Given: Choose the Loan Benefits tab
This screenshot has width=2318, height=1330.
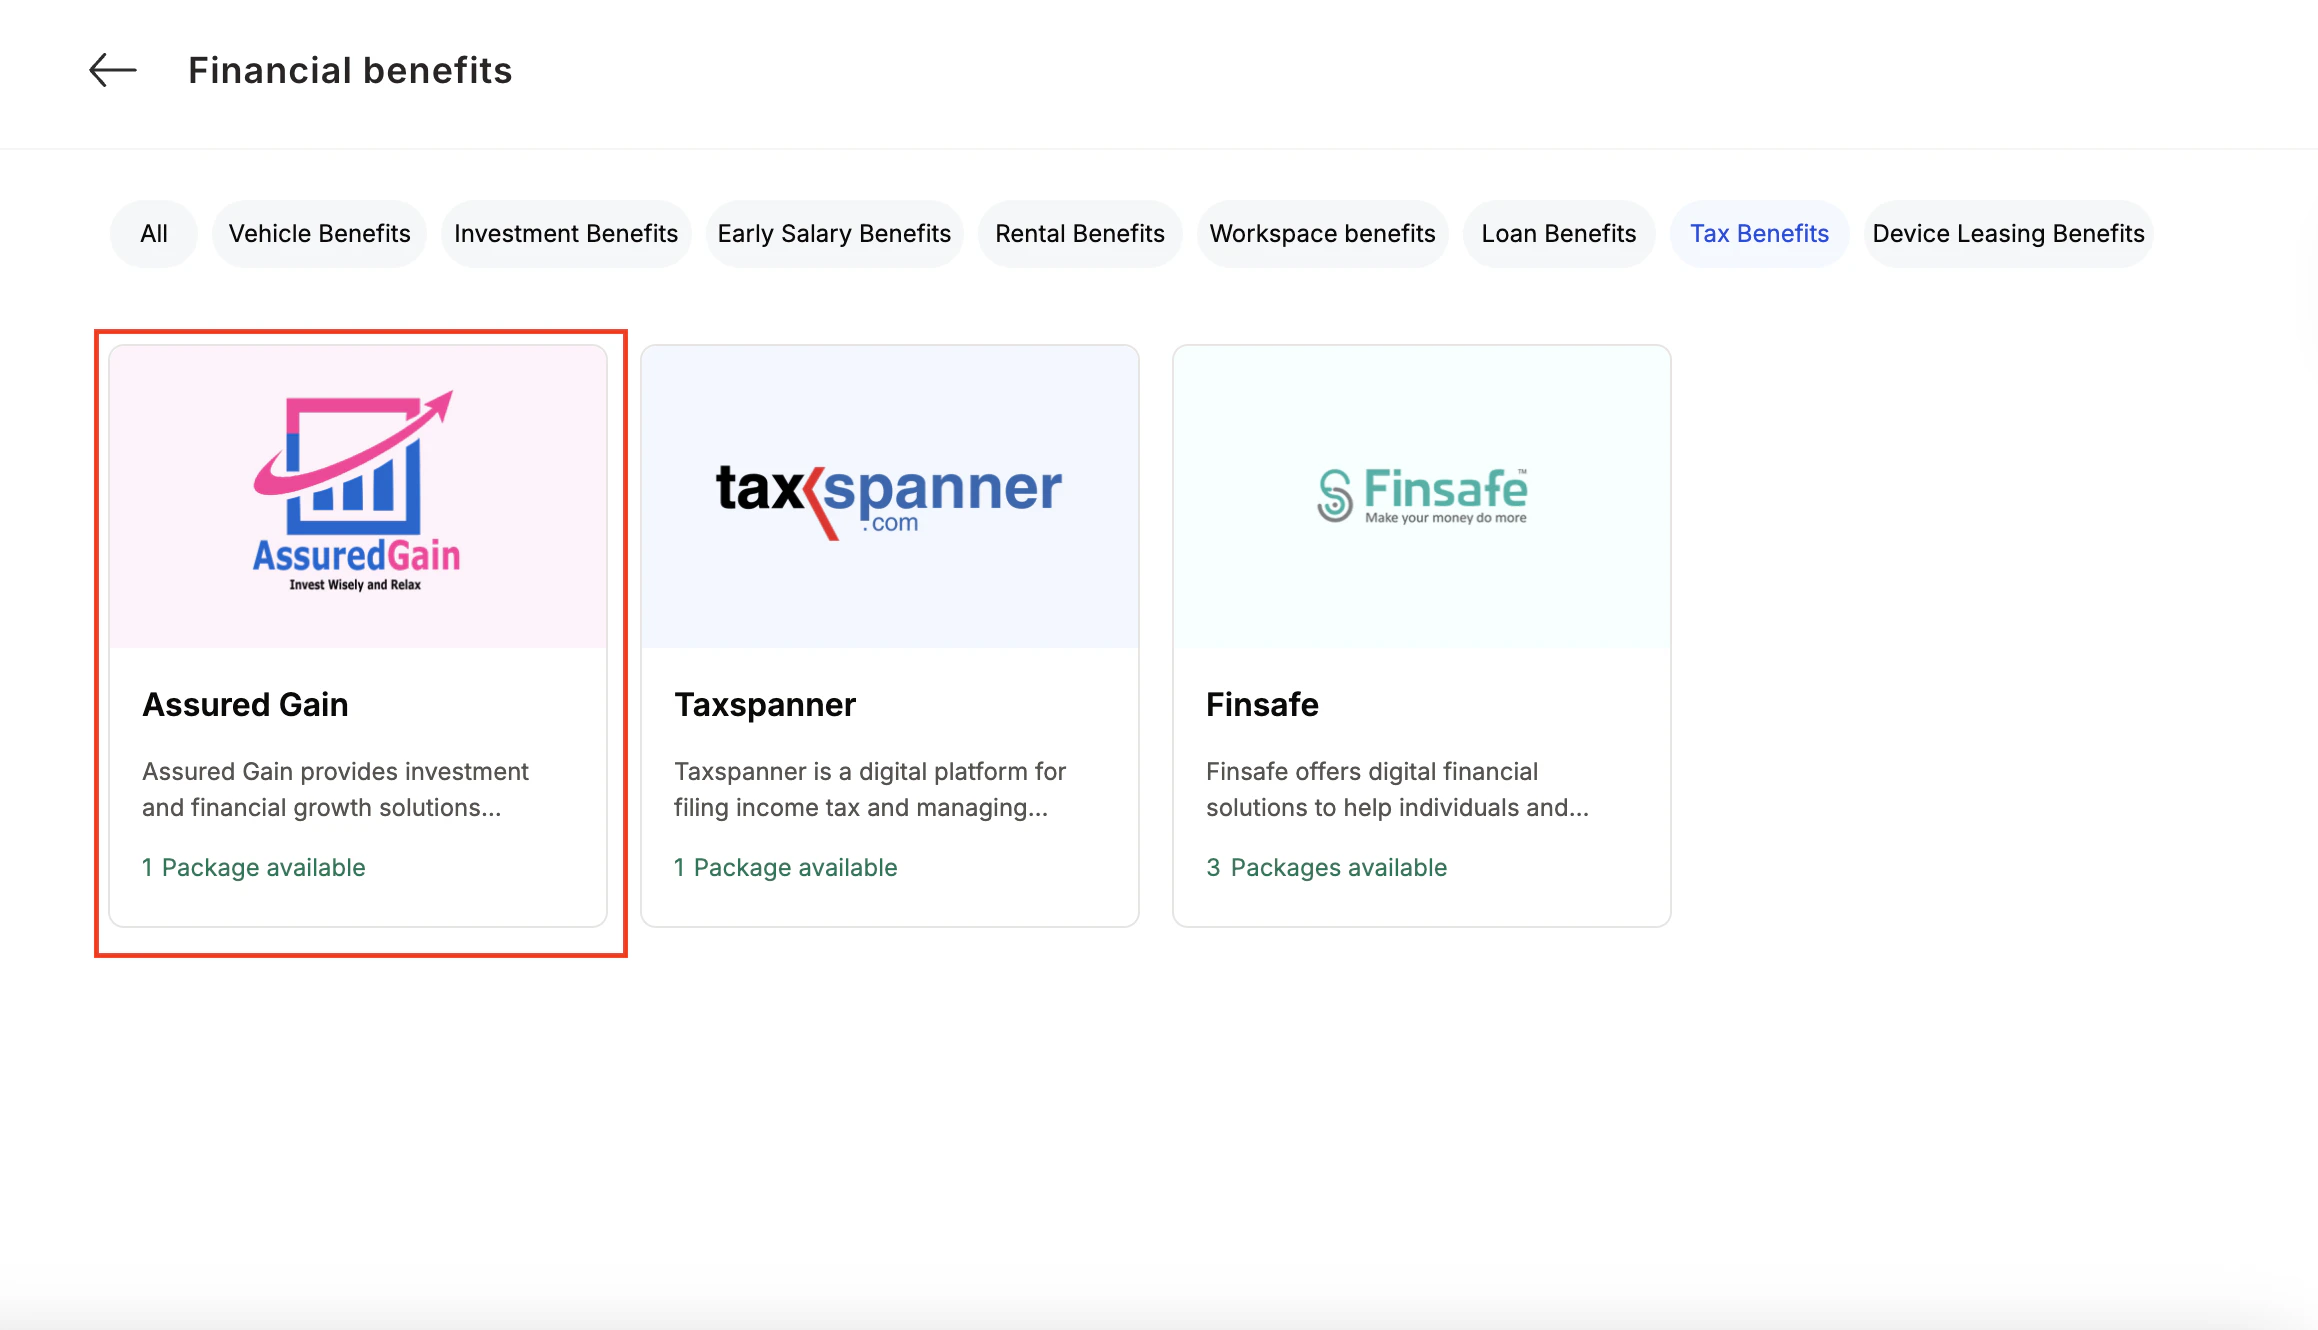Looking at the screenshot, I should [1559, 234].
